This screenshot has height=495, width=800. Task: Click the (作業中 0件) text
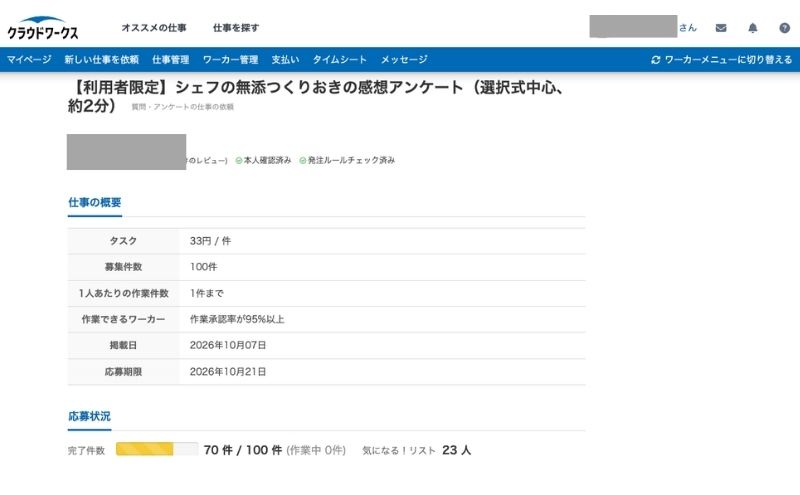pyautogui.click(x=316, y=450)
